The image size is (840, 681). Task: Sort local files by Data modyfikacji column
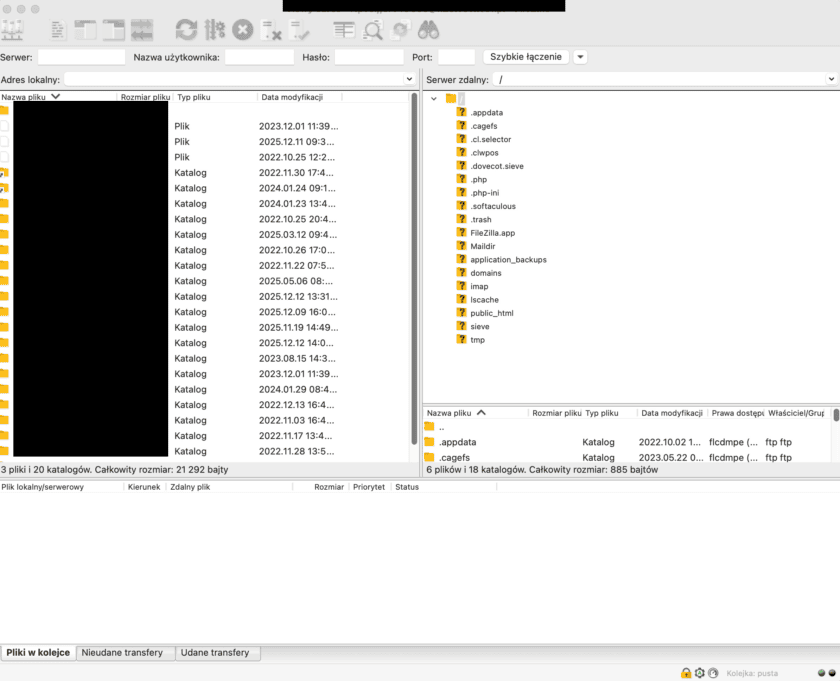(x=298, y=97)
